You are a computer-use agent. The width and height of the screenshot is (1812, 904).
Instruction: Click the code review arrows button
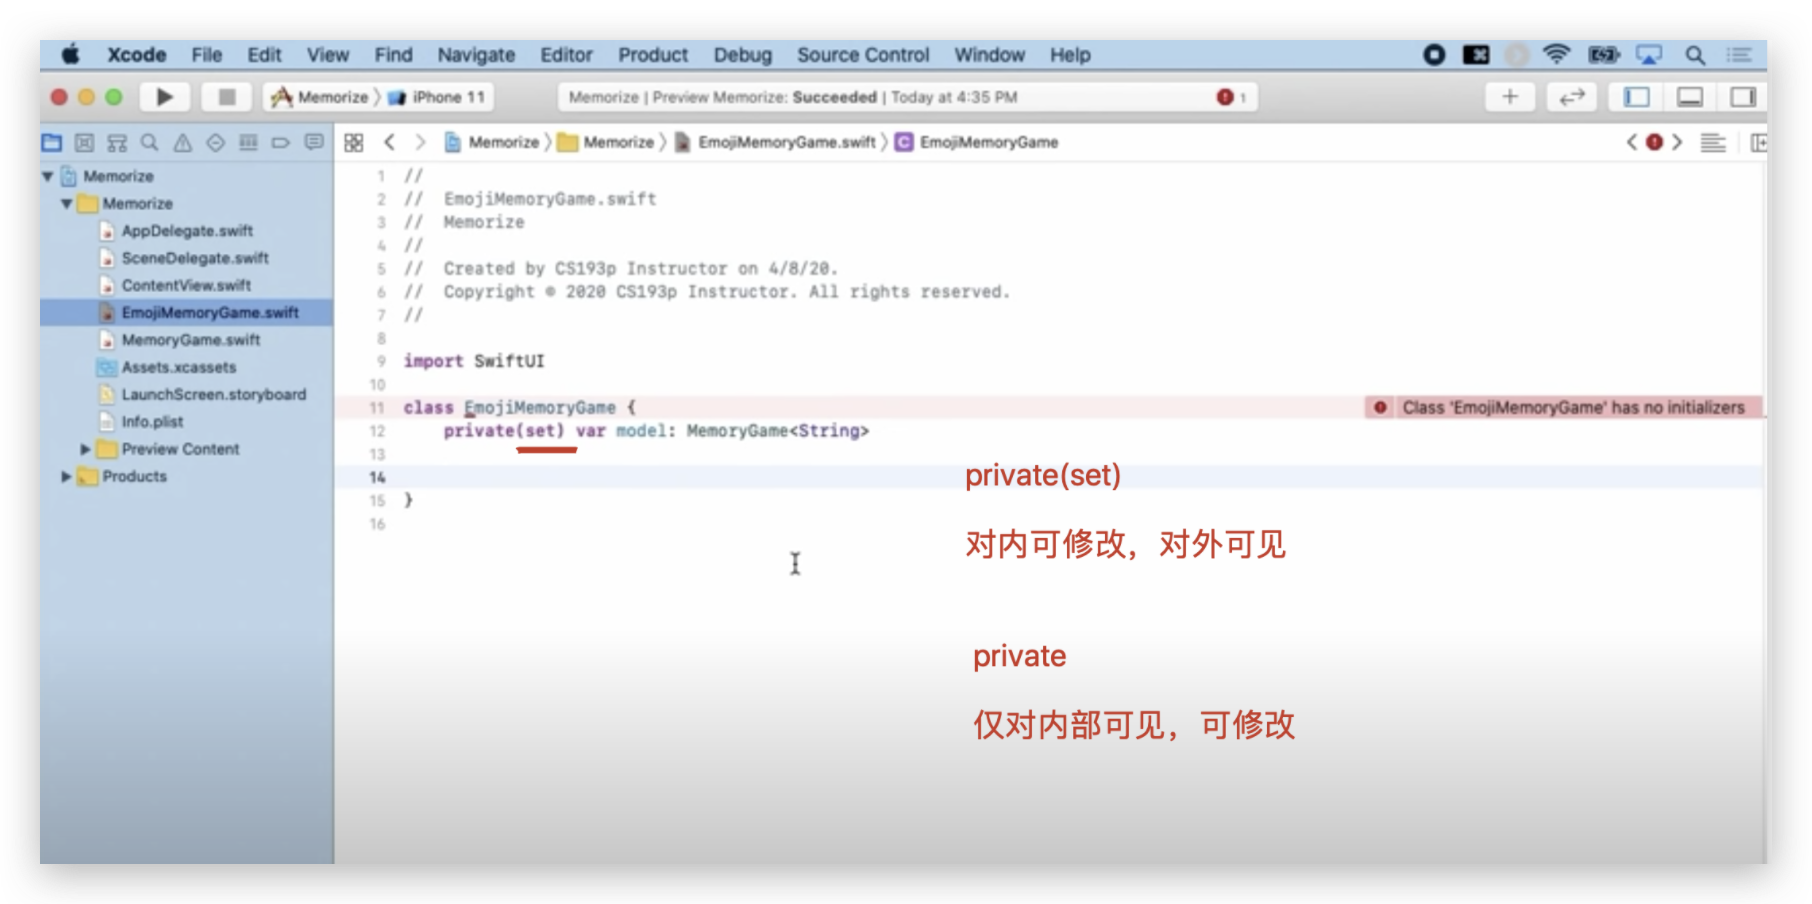pyautogui.click(x=1572, y=97)
